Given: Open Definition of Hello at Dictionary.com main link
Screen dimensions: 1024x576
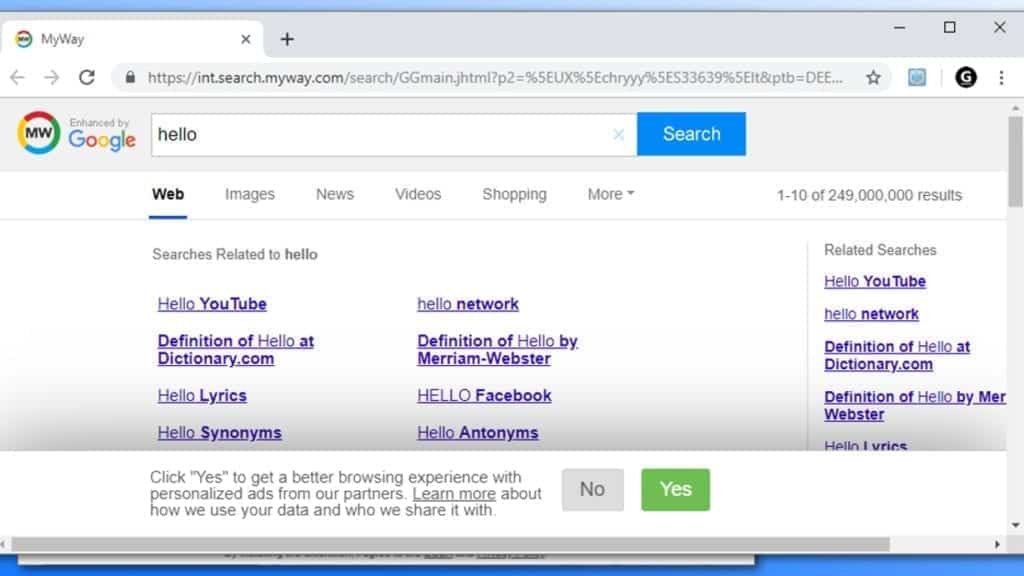Looking at the screenshot, I should coord(236,349).
